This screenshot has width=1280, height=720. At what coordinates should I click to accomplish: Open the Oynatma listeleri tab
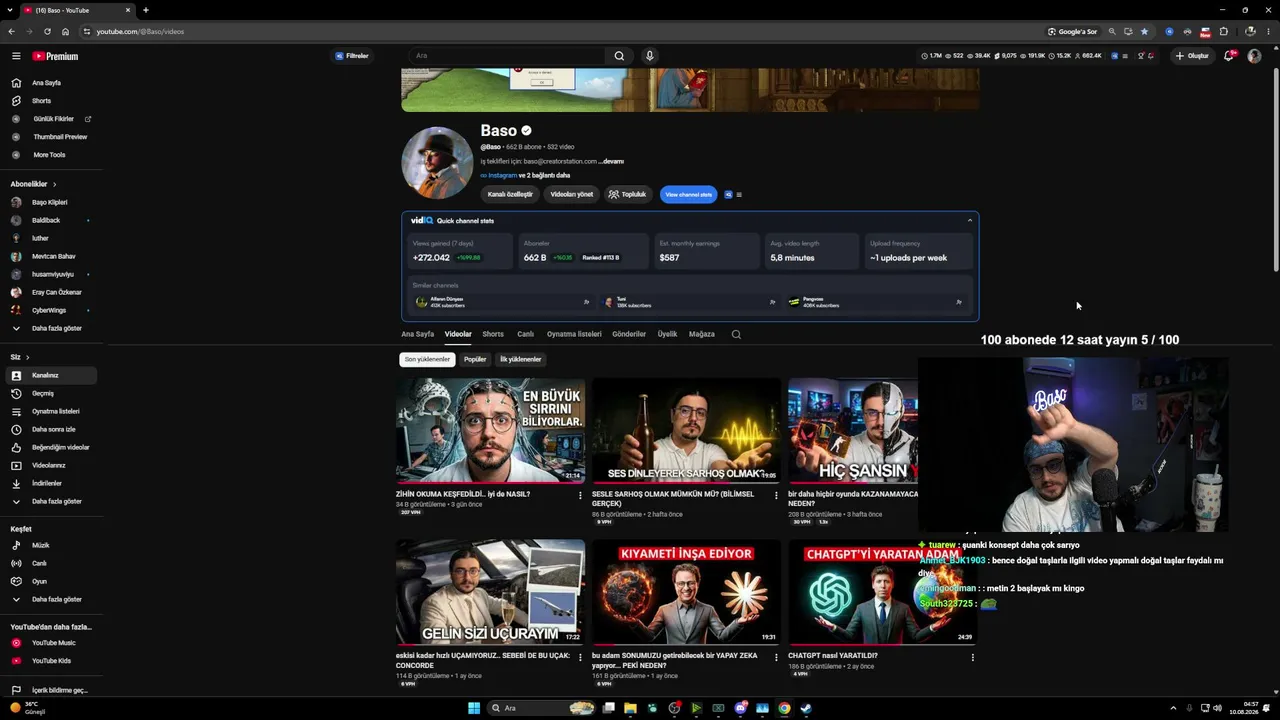[574, 334]
